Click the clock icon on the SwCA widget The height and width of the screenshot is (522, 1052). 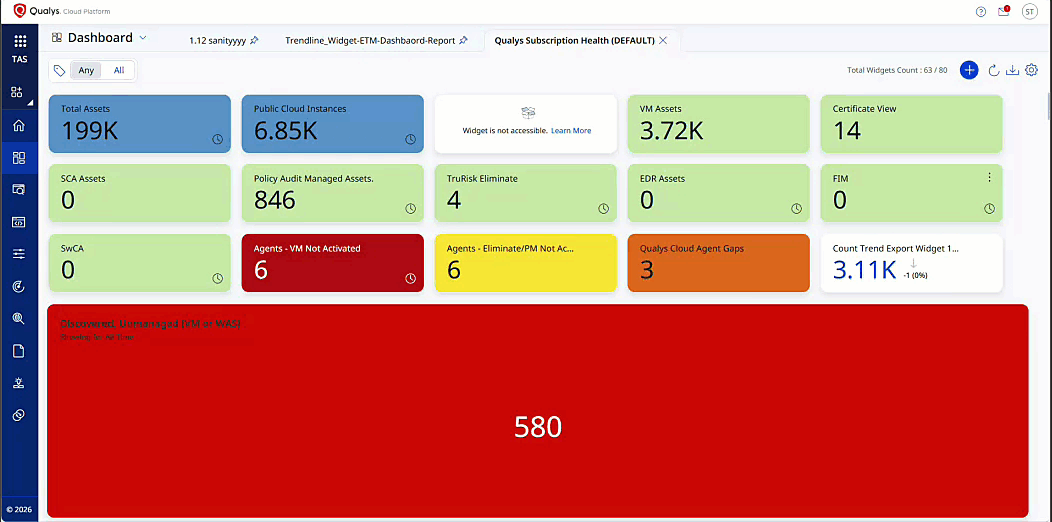click(x=217, y=278)
